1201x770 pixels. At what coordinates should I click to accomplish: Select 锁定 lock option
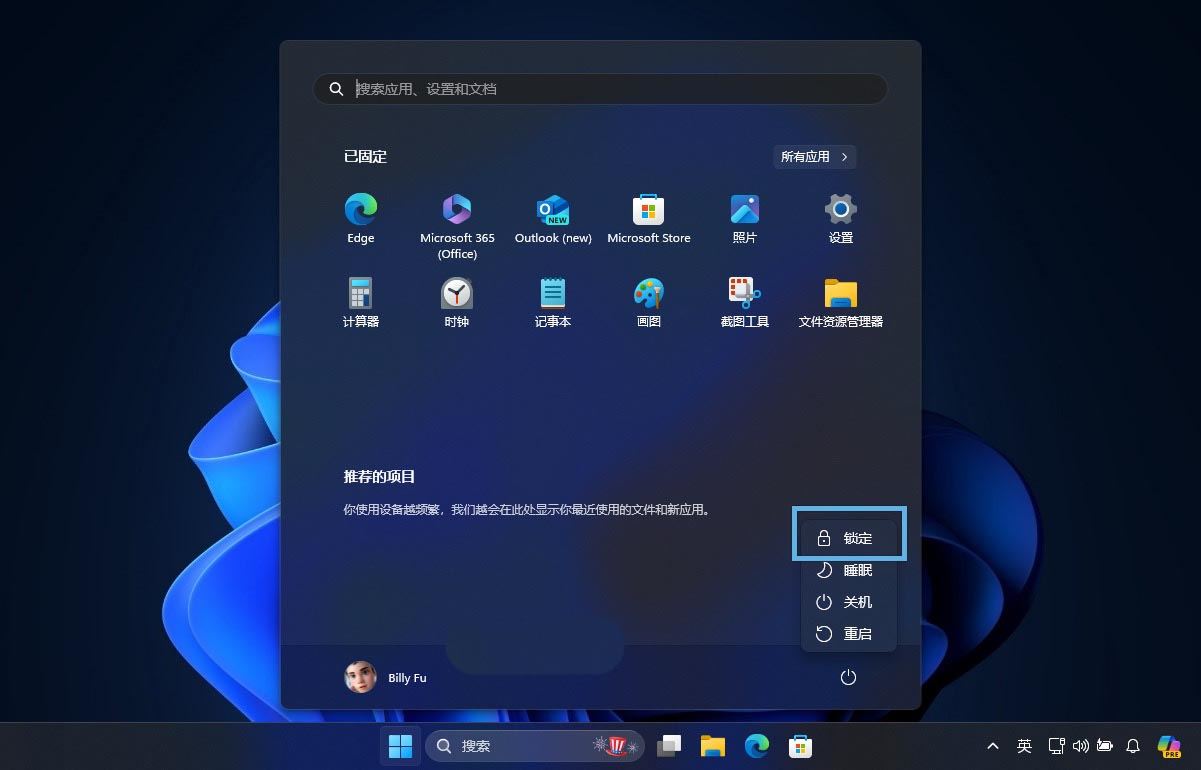[849, 538]
